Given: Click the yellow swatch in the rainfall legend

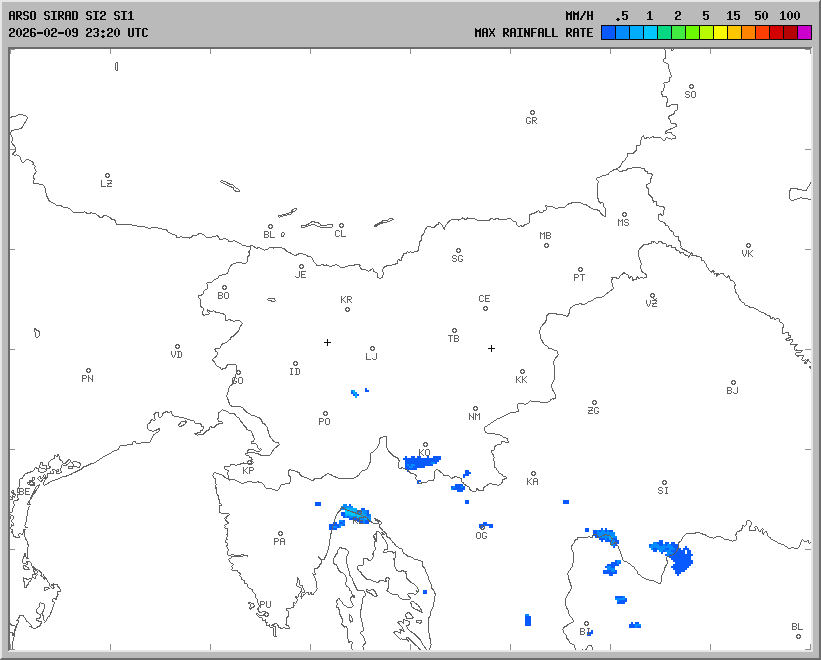Looking at the screenshot, I should [x=720, y=33].
